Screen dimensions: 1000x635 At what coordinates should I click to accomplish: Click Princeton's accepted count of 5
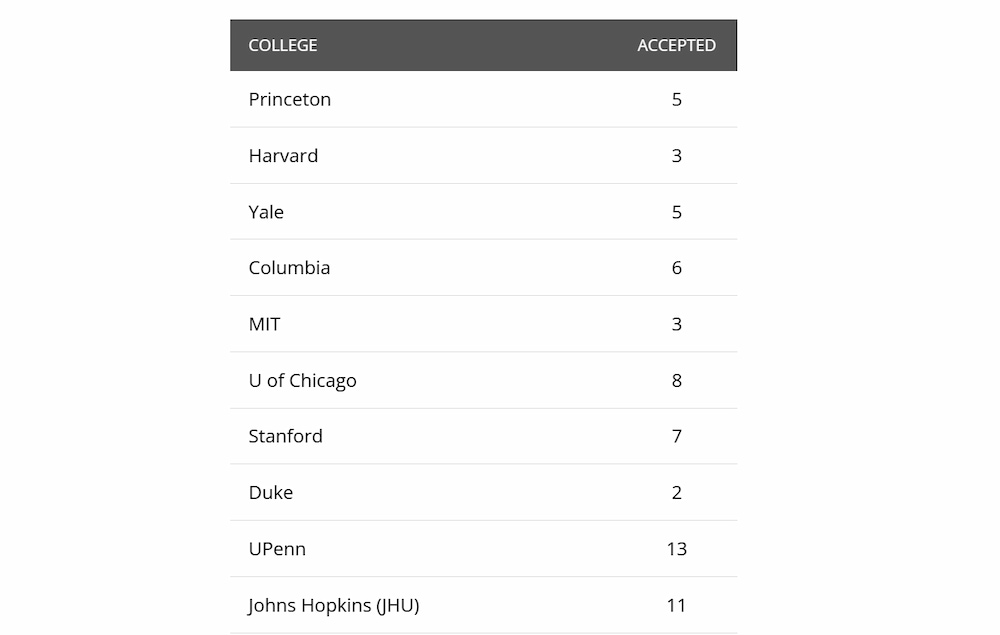point(677,99)
